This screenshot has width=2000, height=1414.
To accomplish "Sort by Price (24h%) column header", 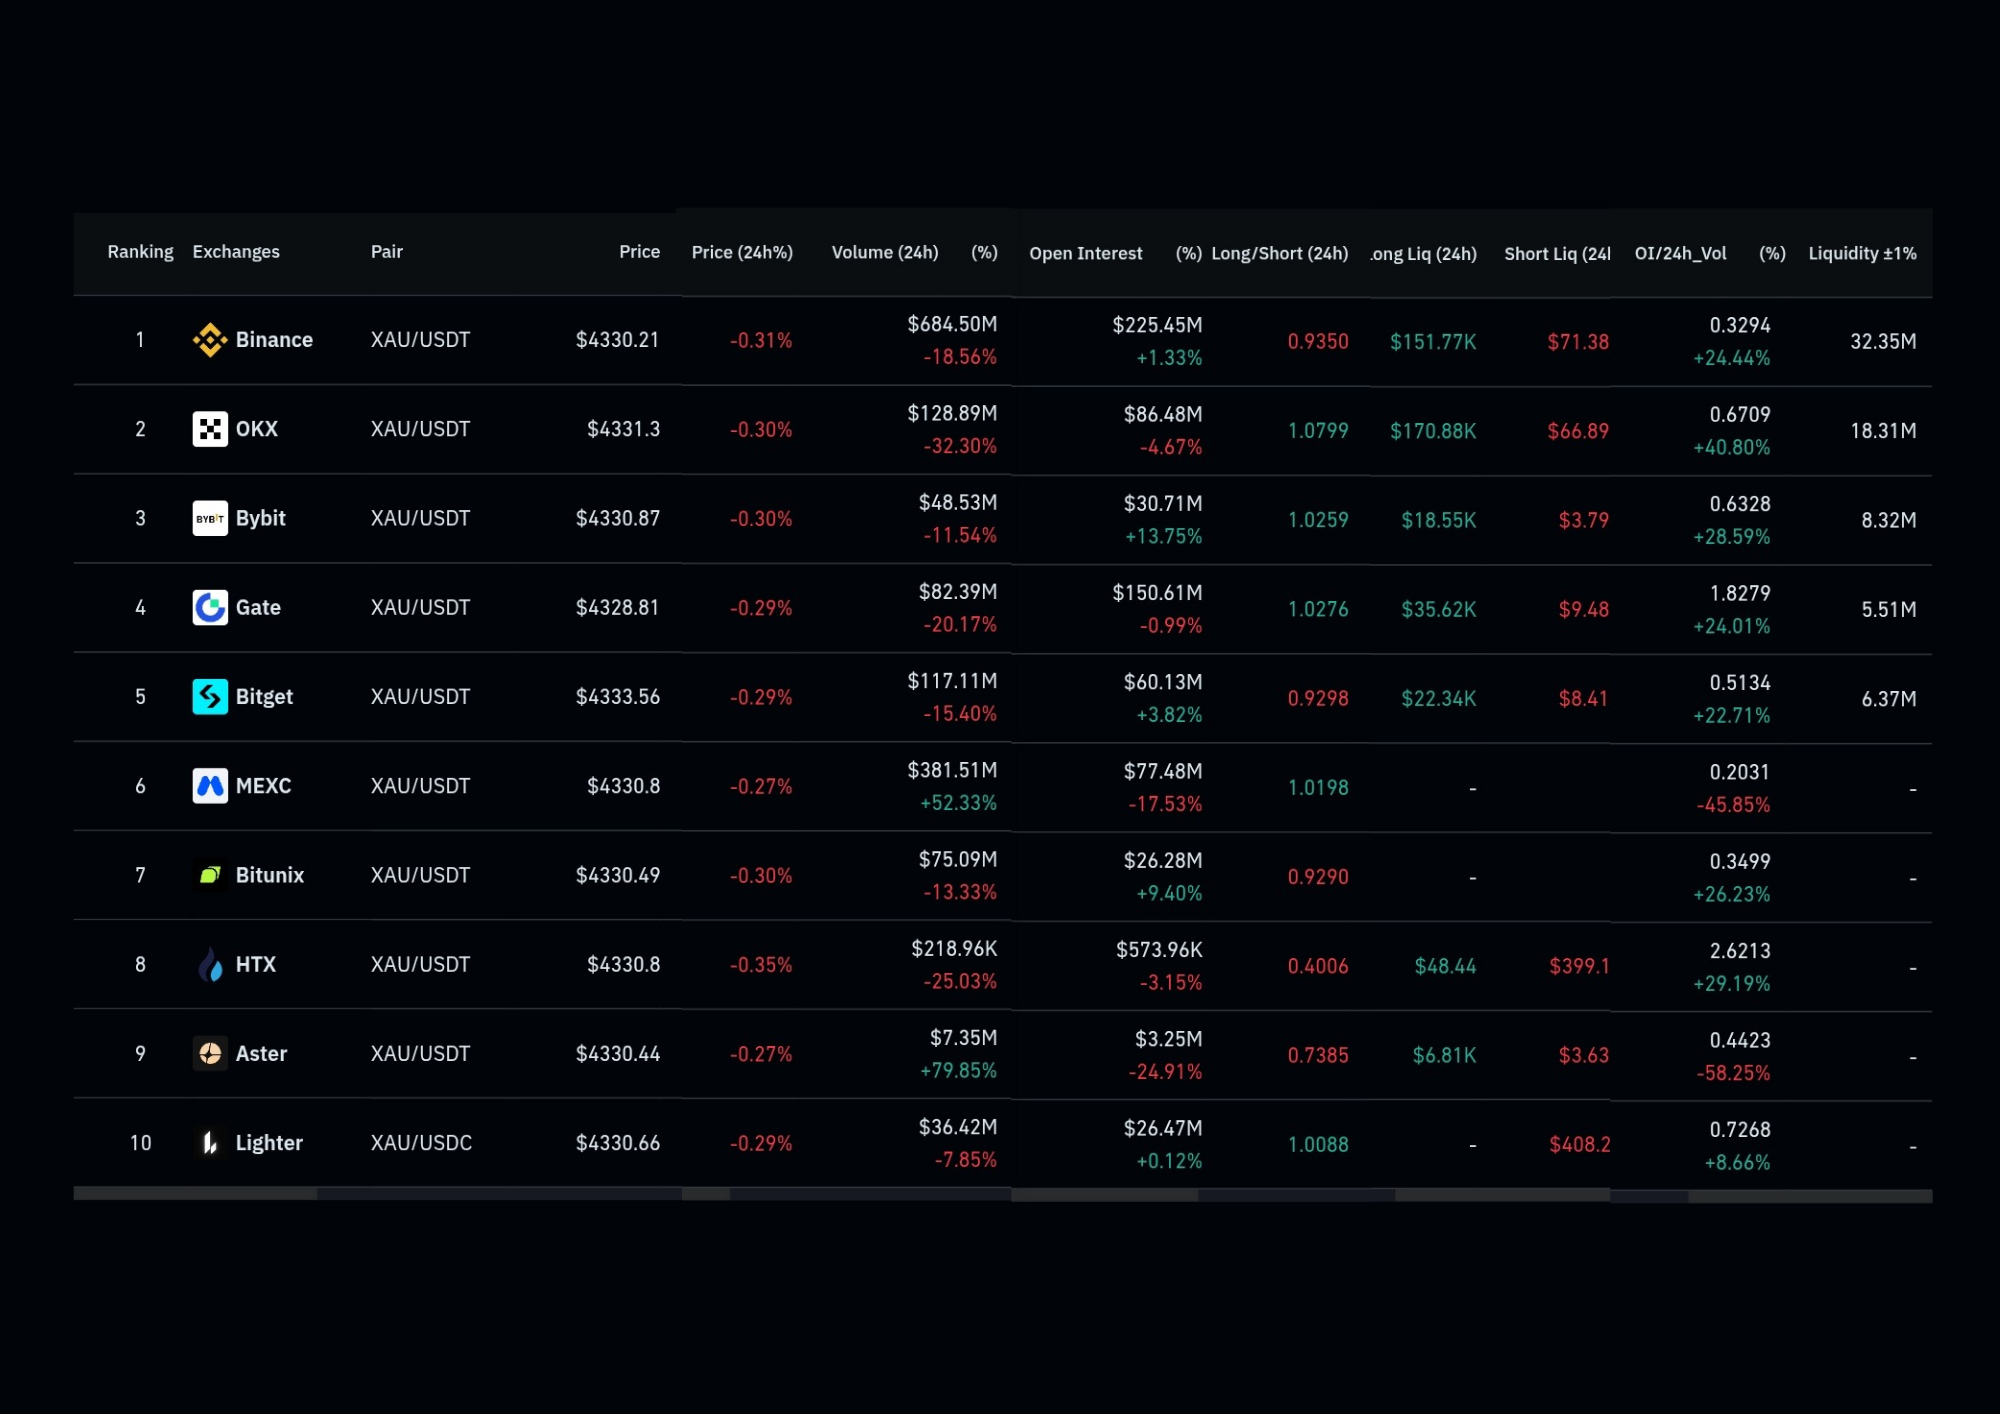I will click(x=742, y=253).
